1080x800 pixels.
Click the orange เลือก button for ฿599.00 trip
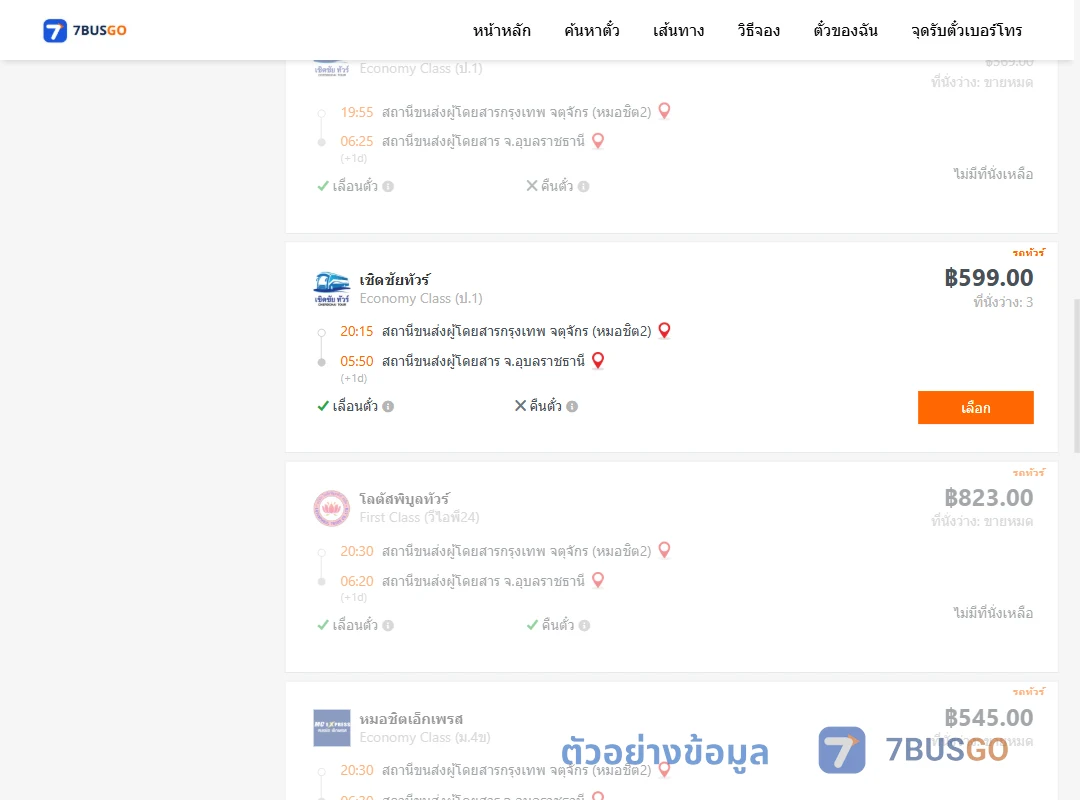pos(975,407)
